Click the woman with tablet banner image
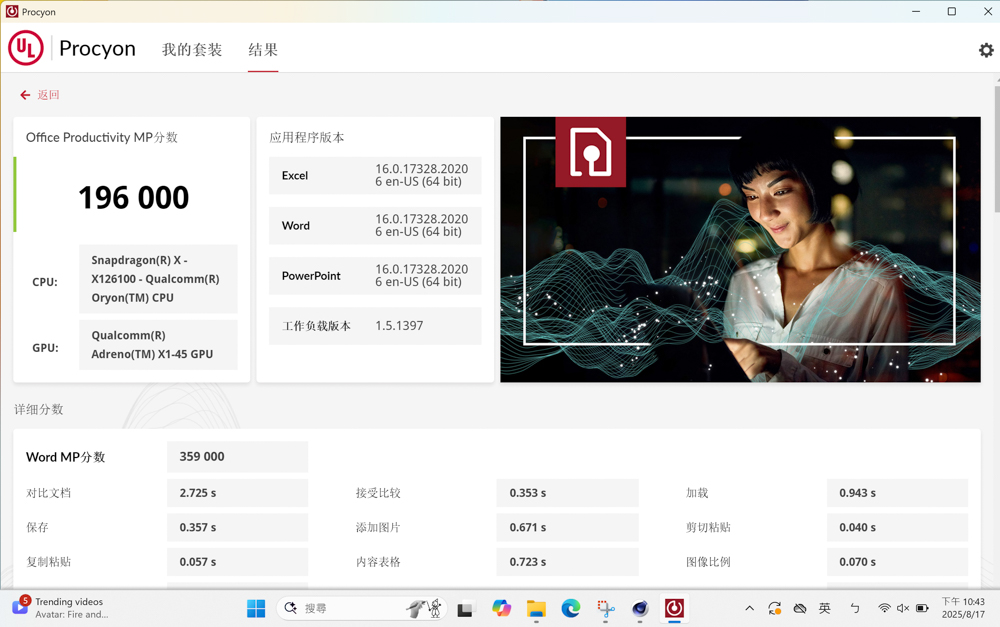Viewport: 1000px width, 627px height. pyautogui.click(x=740, y=249)
